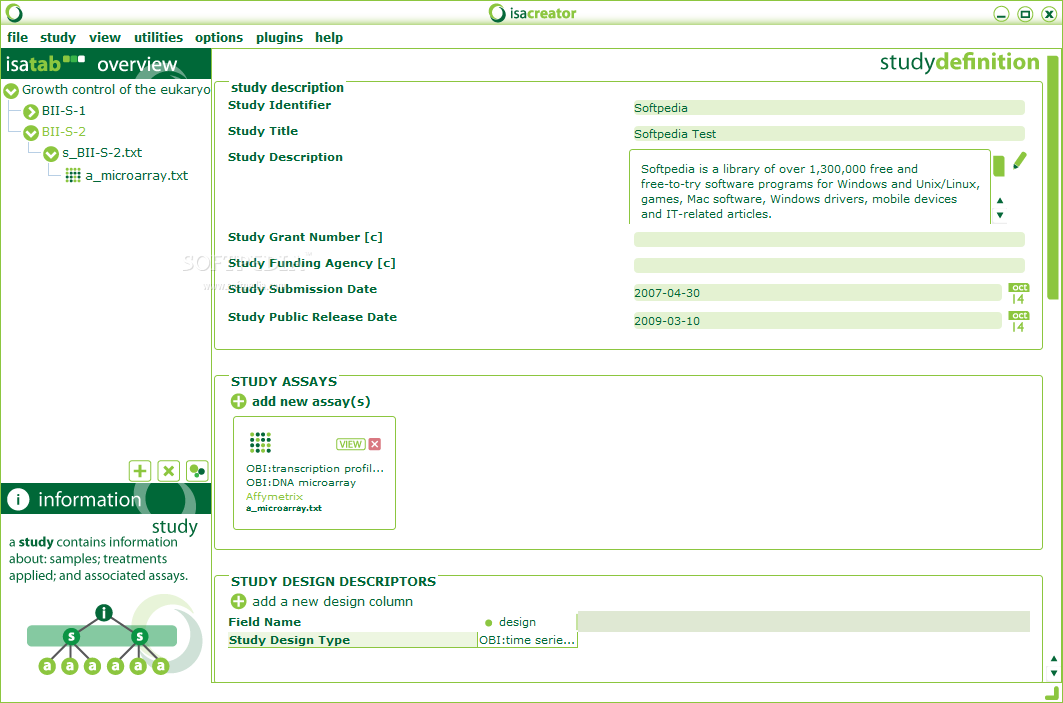The height and width of the screenshot is (703, 1063).
Task: Collapse the Growth control investigation node
Action: (x=11, y=90)
